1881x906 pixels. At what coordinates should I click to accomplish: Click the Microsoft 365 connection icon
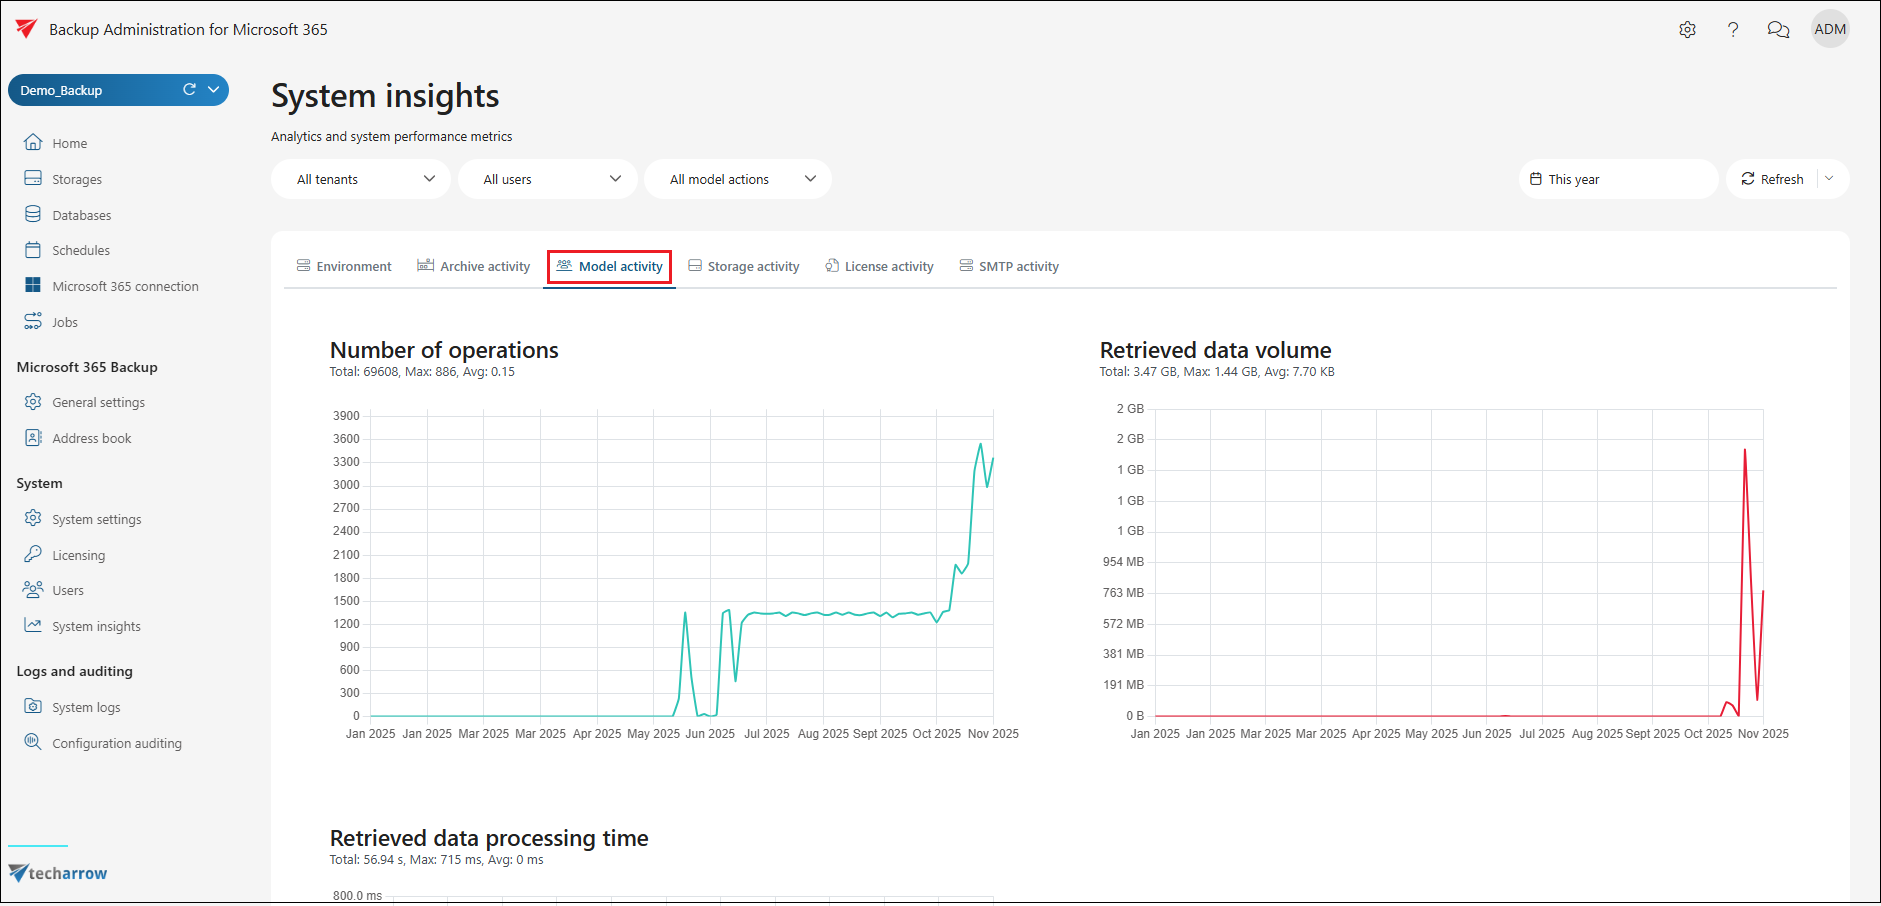(x=33, y=286)
